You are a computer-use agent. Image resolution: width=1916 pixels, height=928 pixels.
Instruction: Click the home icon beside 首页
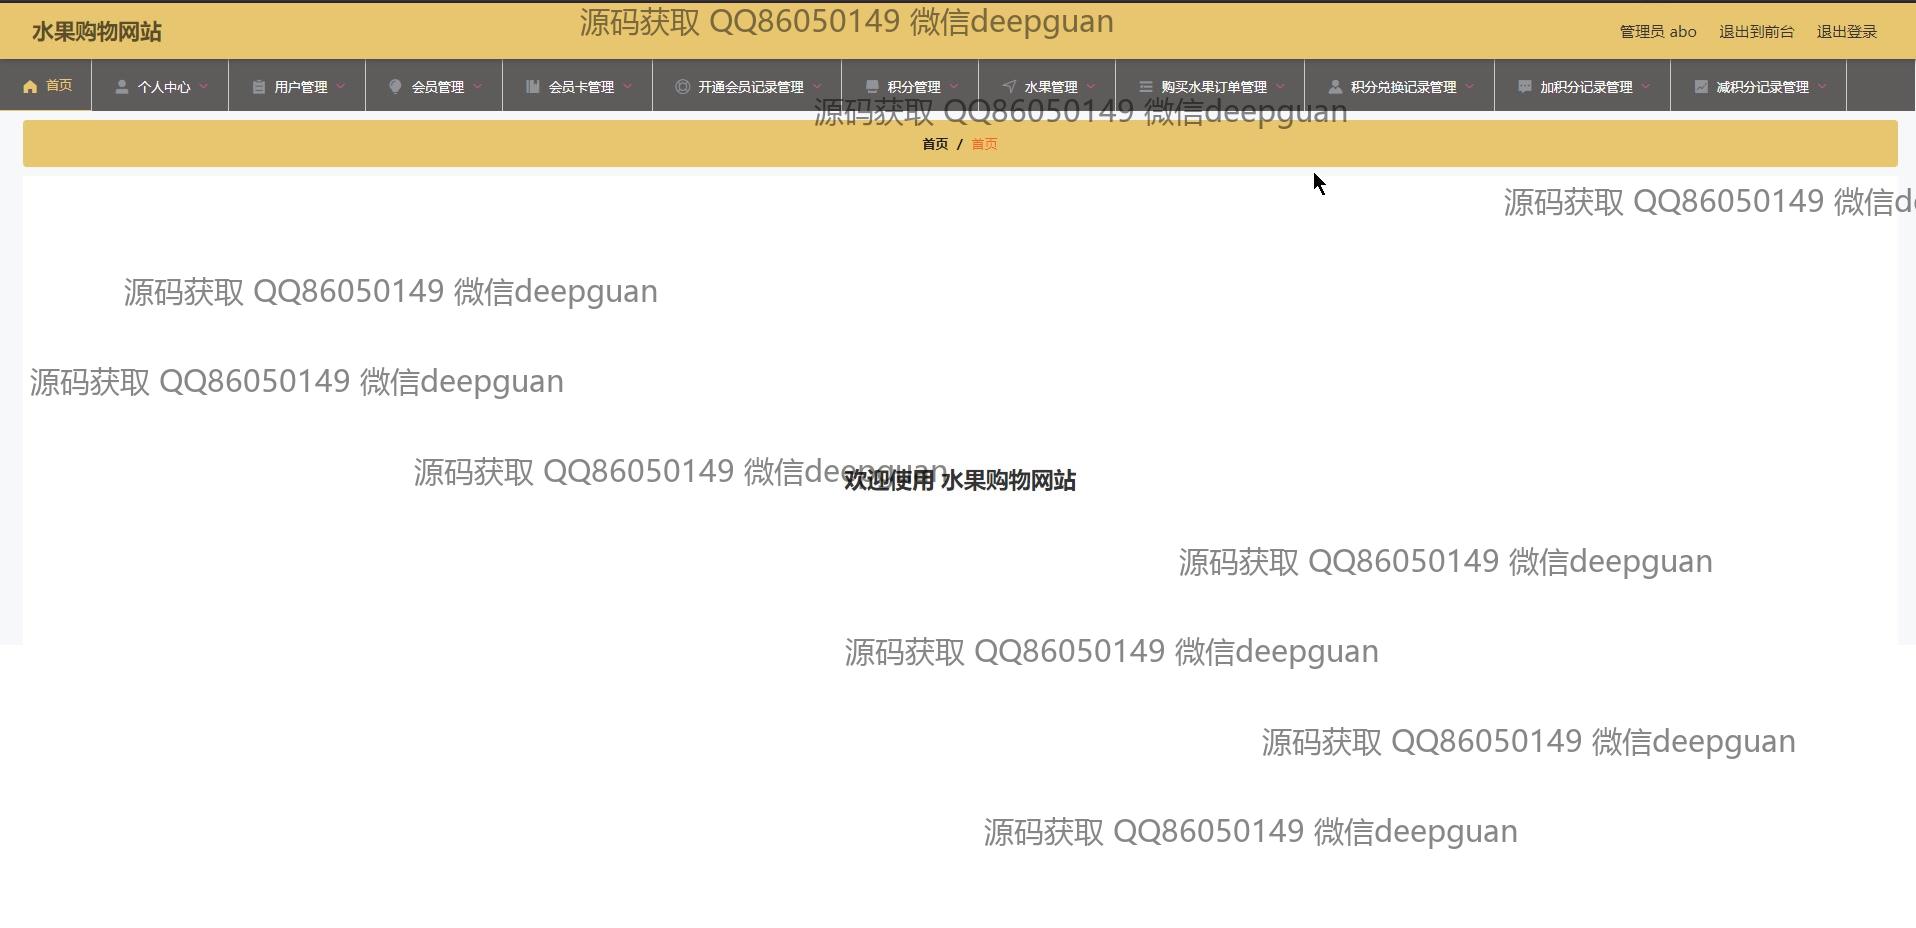pyautogui.click(x=30, y=86)
